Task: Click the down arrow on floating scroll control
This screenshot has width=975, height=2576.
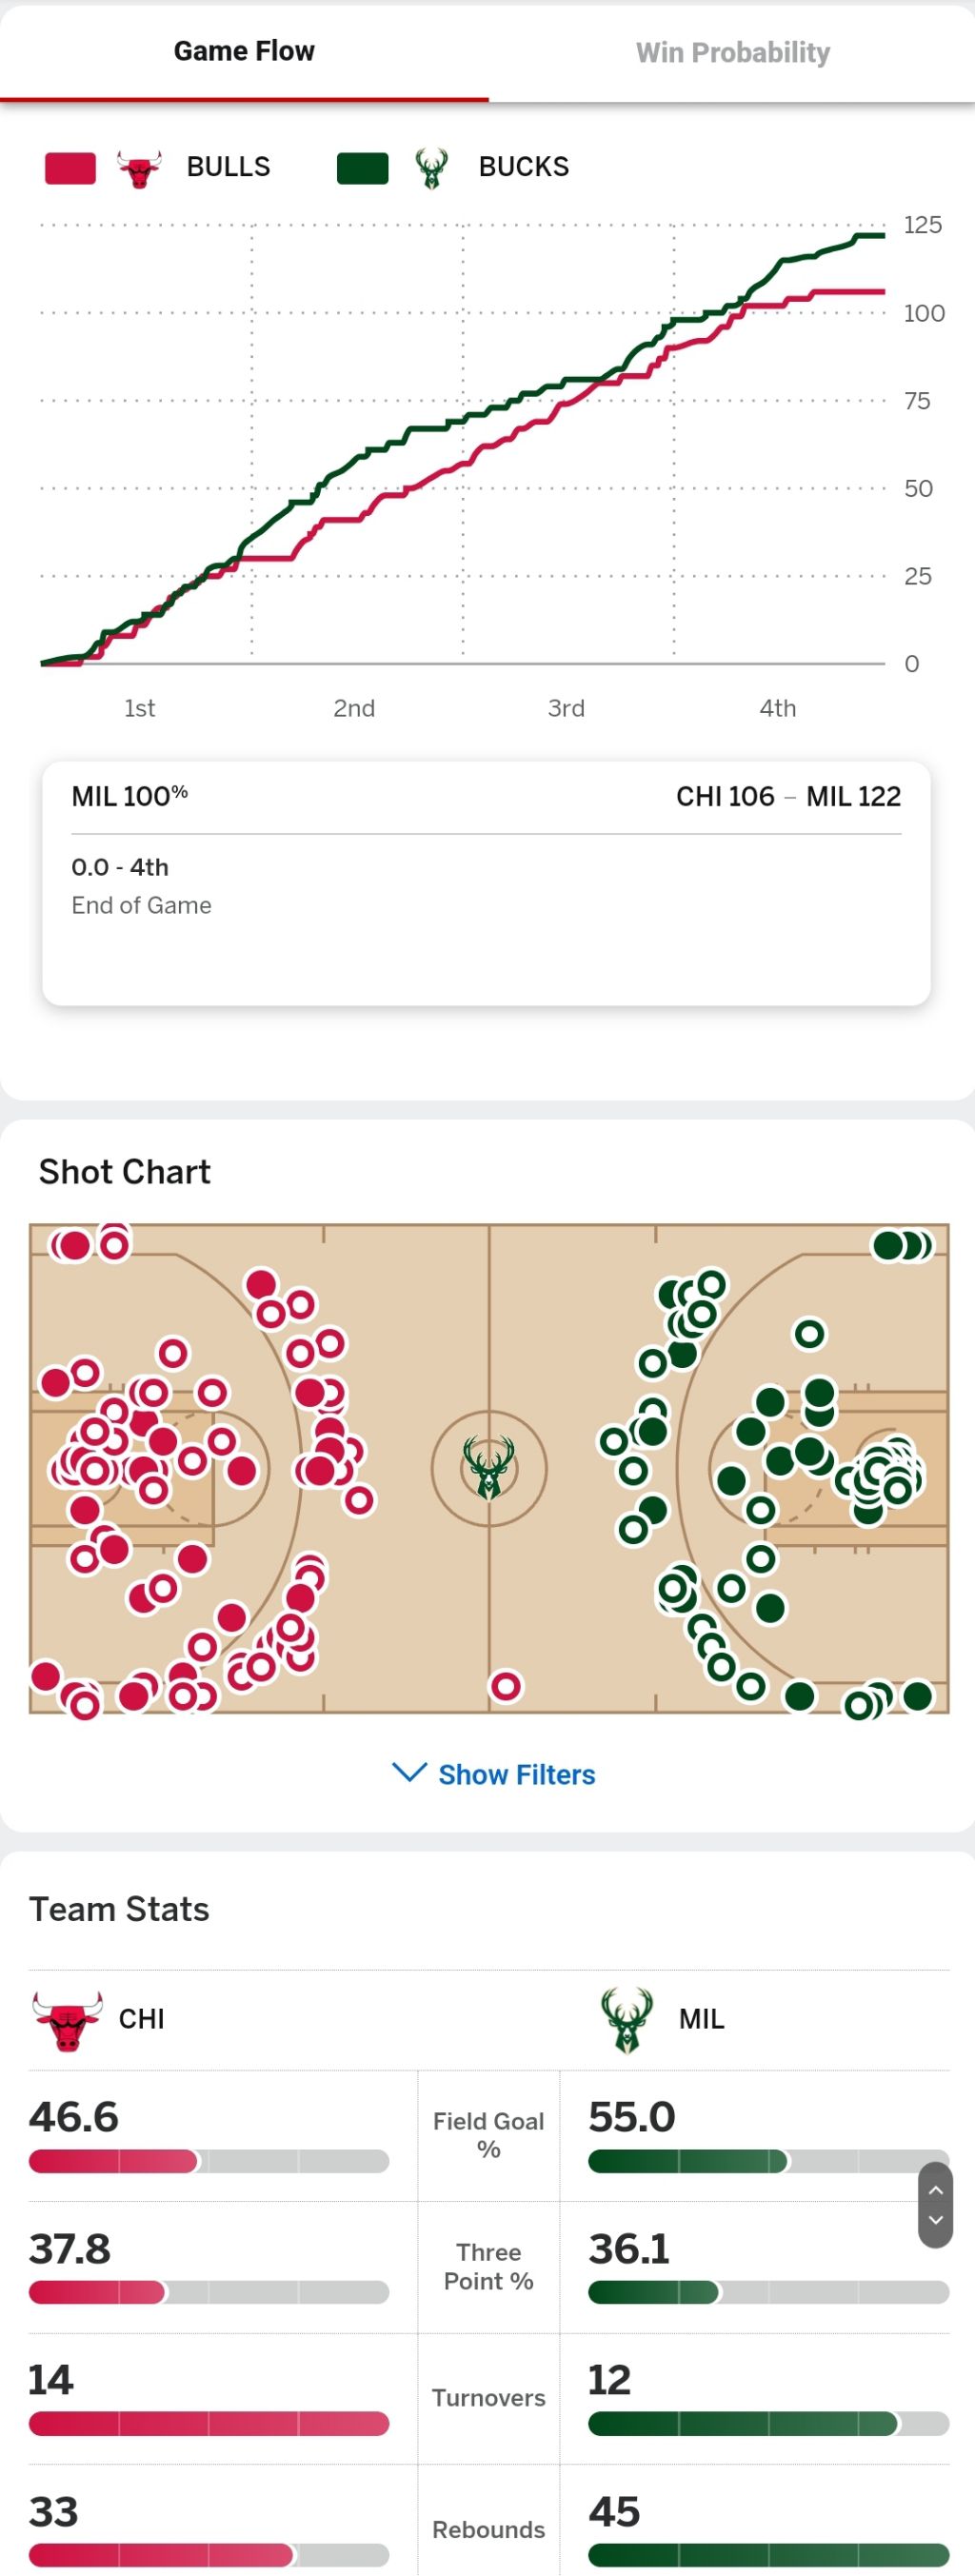Action: tap(936, 2219)
